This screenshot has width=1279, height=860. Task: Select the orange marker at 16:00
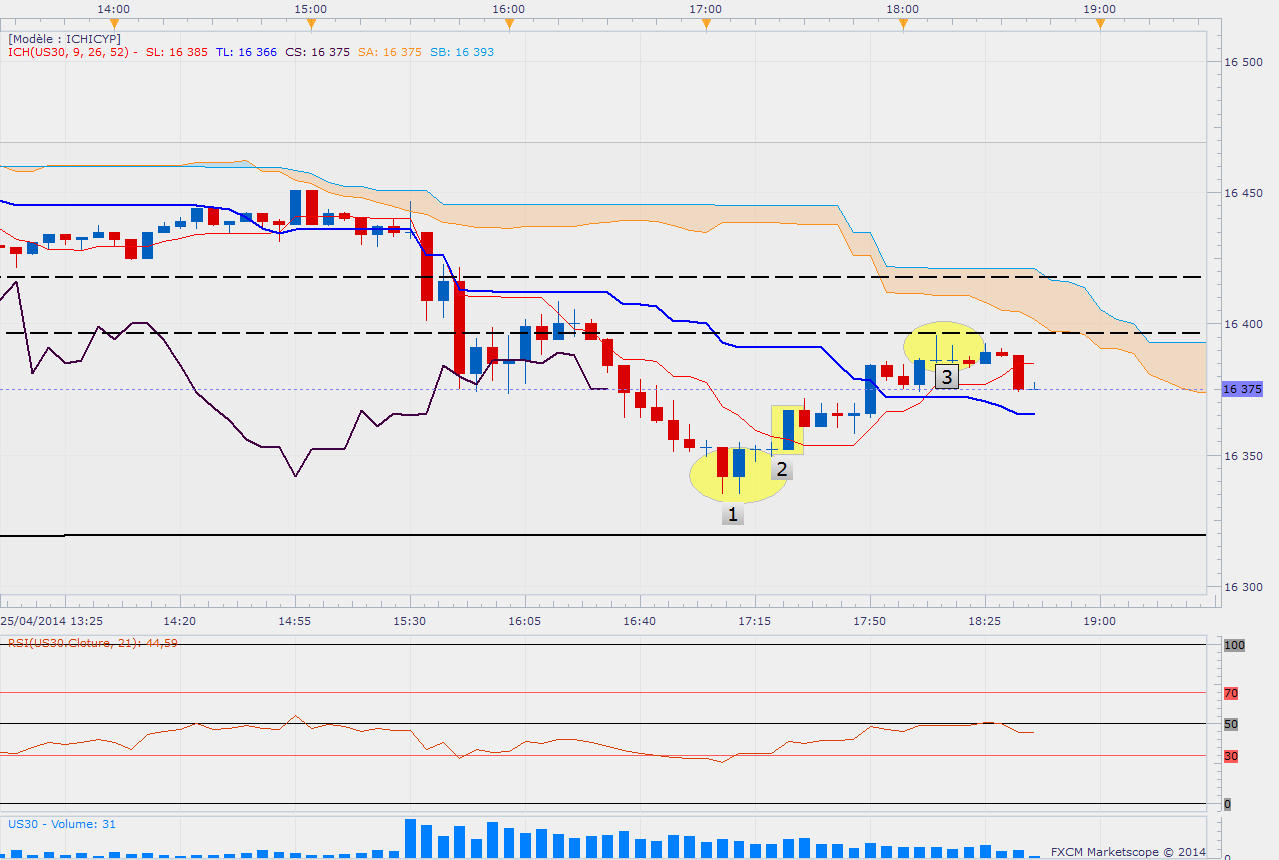click(x=509, y=22)
